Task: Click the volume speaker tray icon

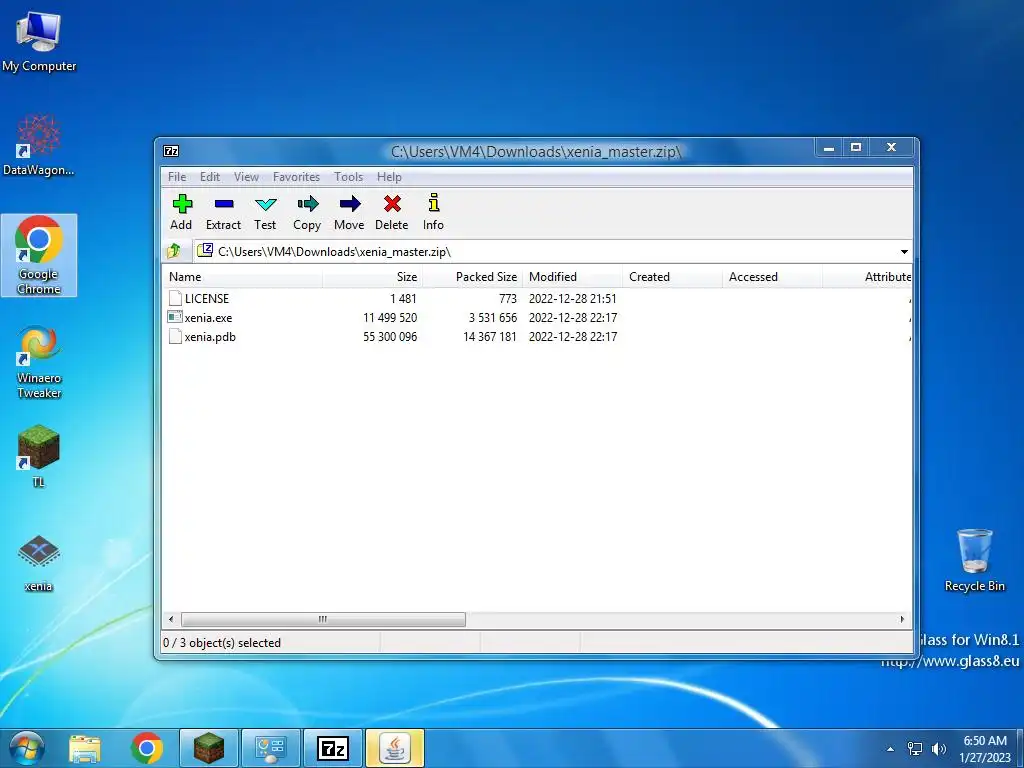Action: pos(939,749)
